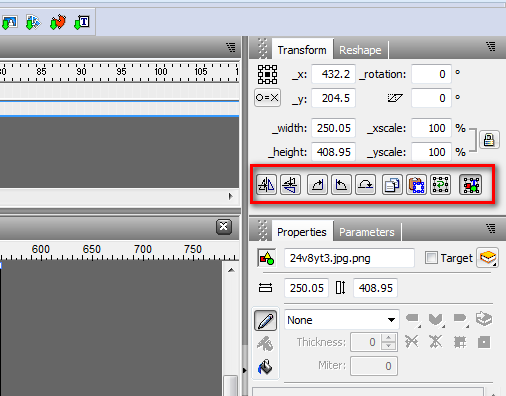This screenshot has height=396, width=506.
Task: Click the object type shapes icon
Action: coord(267,258)
